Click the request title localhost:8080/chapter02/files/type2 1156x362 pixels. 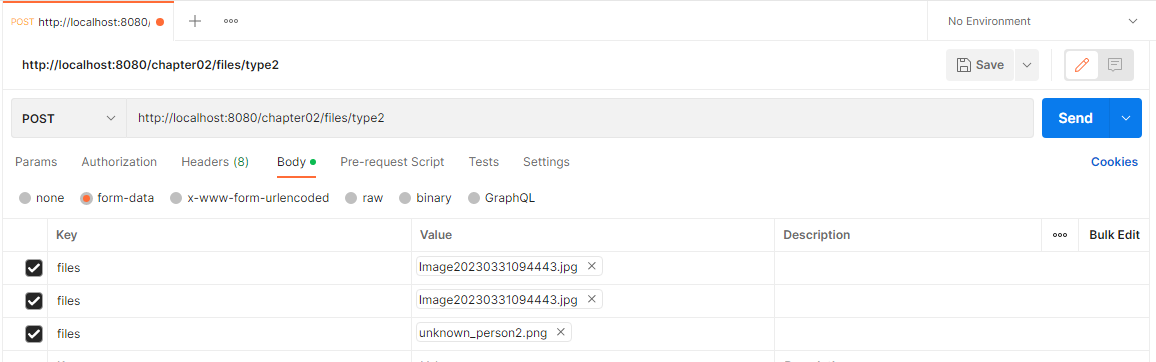[150, 65]
